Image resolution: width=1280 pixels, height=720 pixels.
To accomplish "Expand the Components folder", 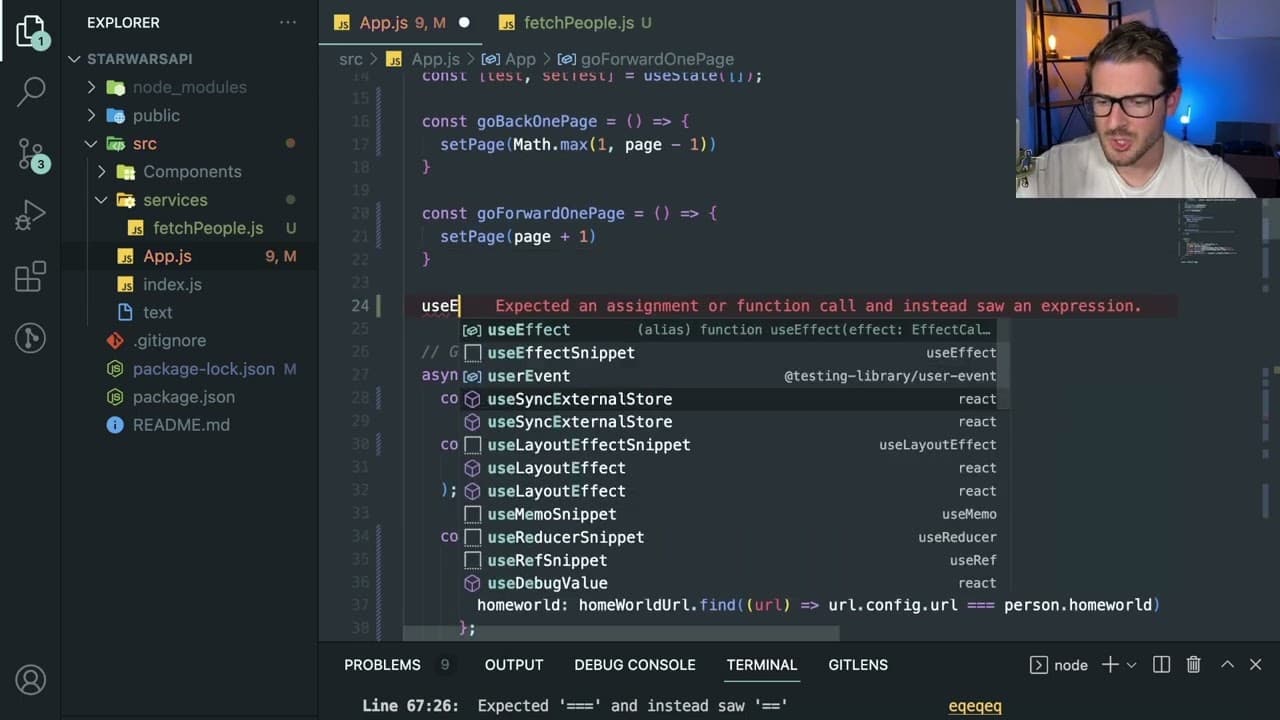I will [x=102, y=172].
